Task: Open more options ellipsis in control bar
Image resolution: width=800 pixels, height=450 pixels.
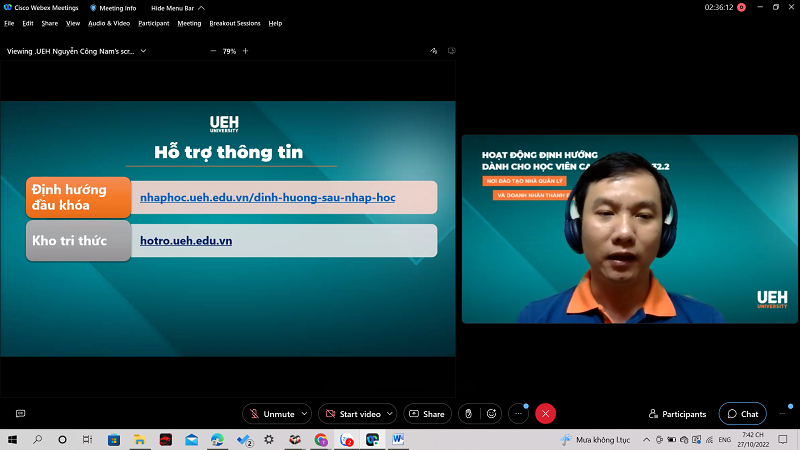Action: [x=518, y=414]
